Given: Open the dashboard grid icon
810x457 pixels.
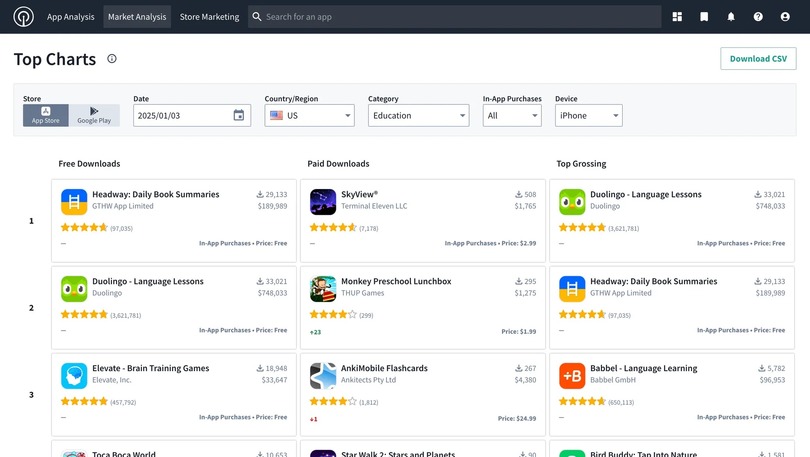Looking at the screenshot, I should [x=677, y=17].
